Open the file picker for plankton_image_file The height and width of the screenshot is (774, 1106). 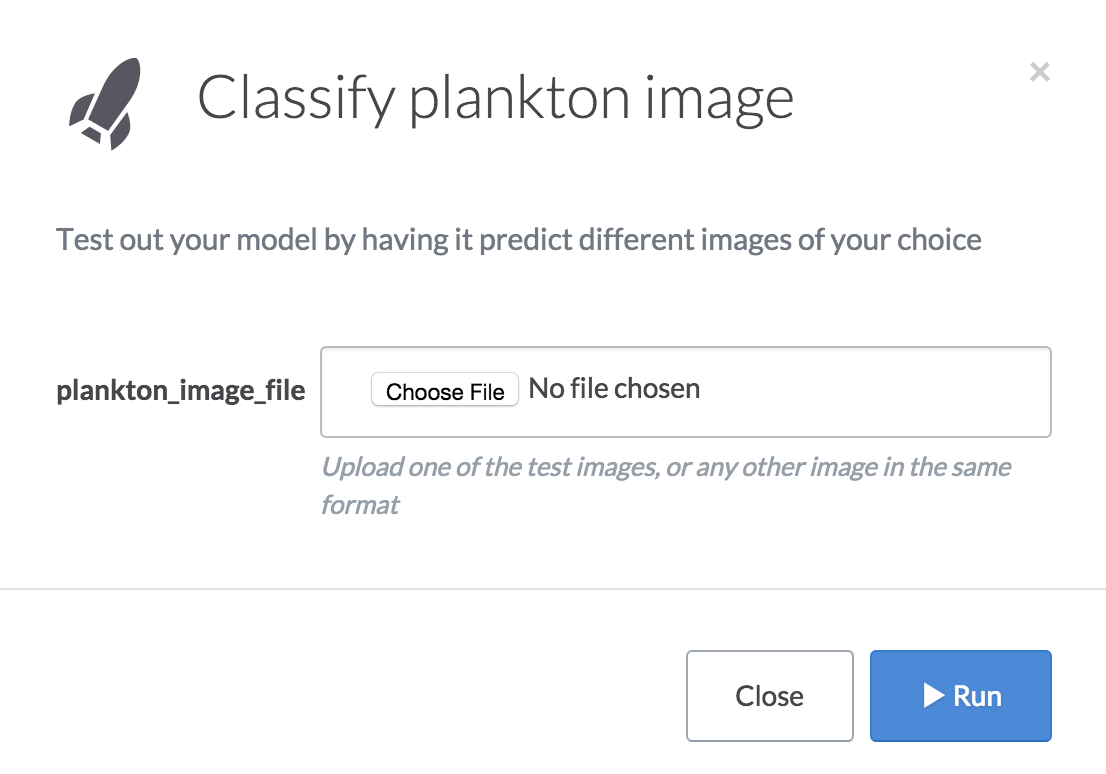click(x=444, y=390)
